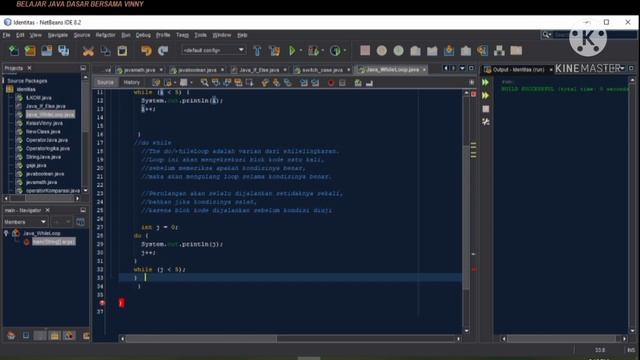Open the editor tabs list dropdown arrow

(462, 68)
